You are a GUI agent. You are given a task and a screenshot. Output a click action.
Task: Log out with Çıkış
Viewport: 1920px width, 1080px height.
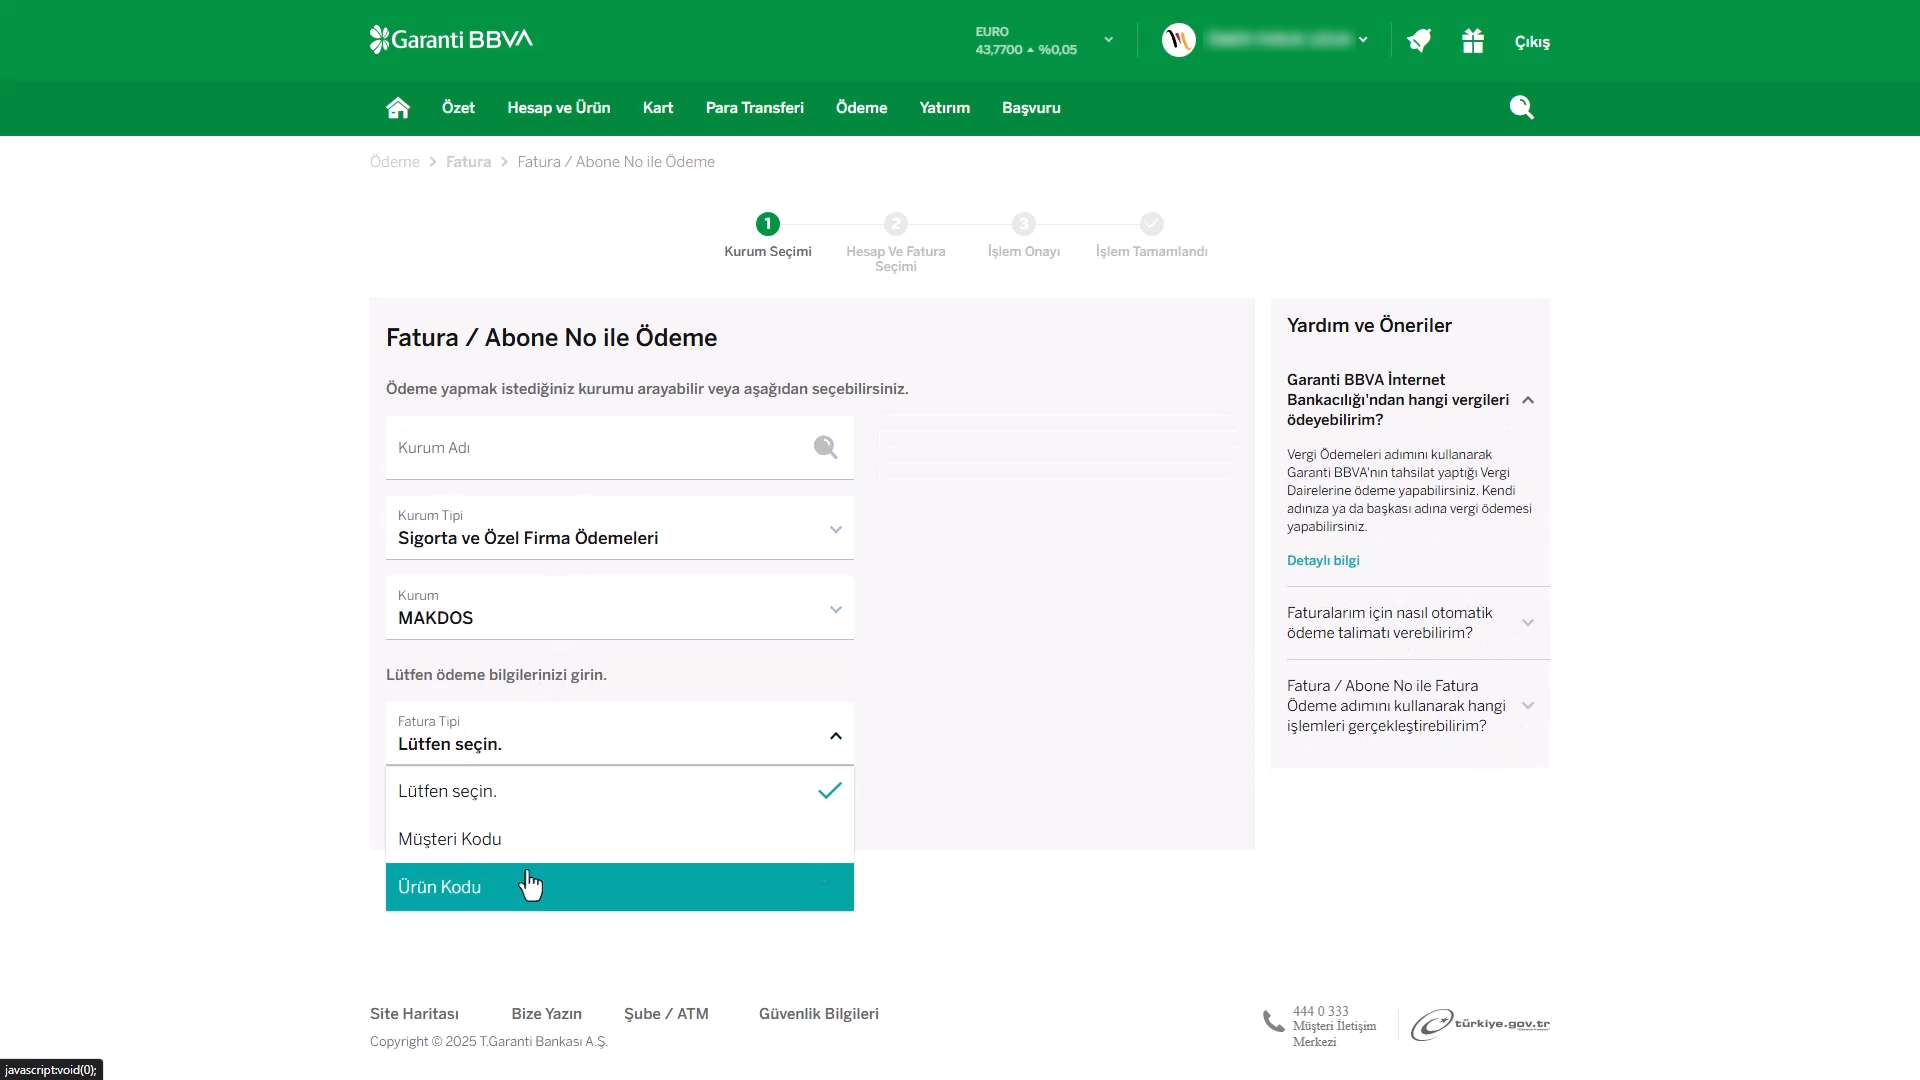point(1531,42)
